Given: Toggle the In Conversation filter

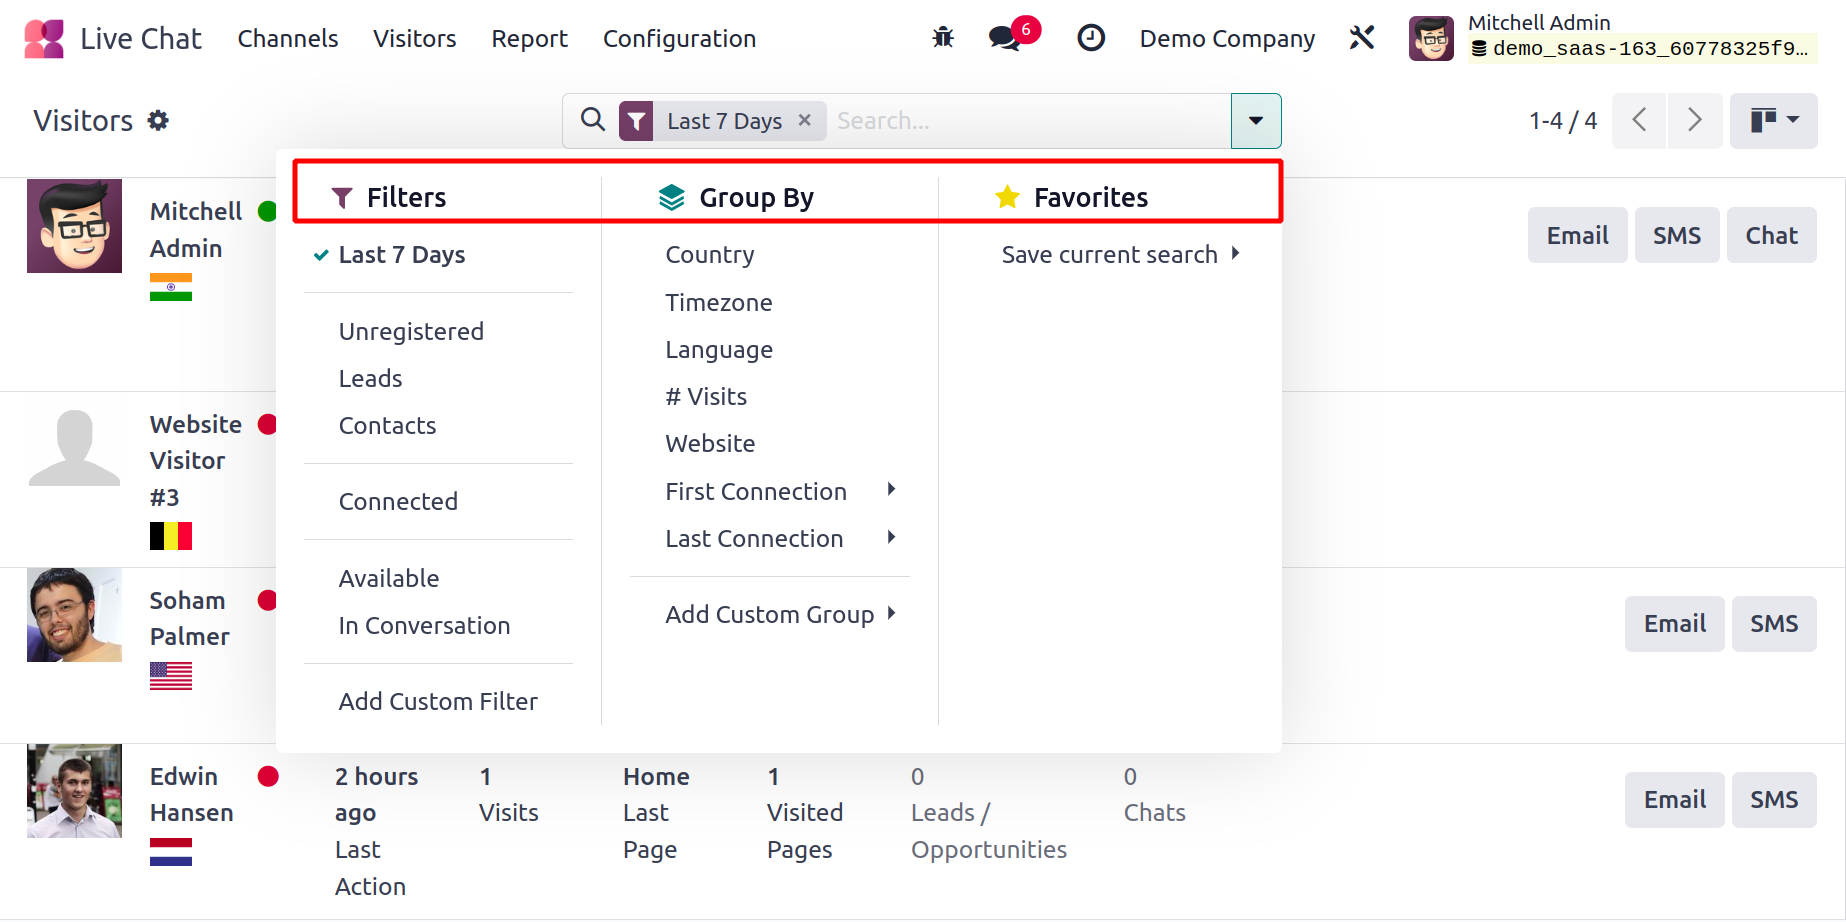Looking at the screenshot, I should pyautogui.click(x=424, y=626).
